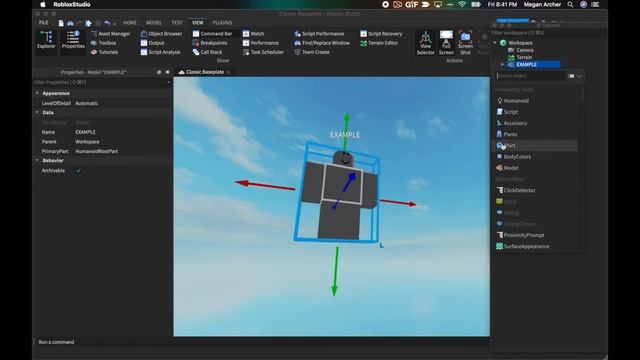Show the Output window
The width and height of the screenshot is (640, 360).
(152, 43)
